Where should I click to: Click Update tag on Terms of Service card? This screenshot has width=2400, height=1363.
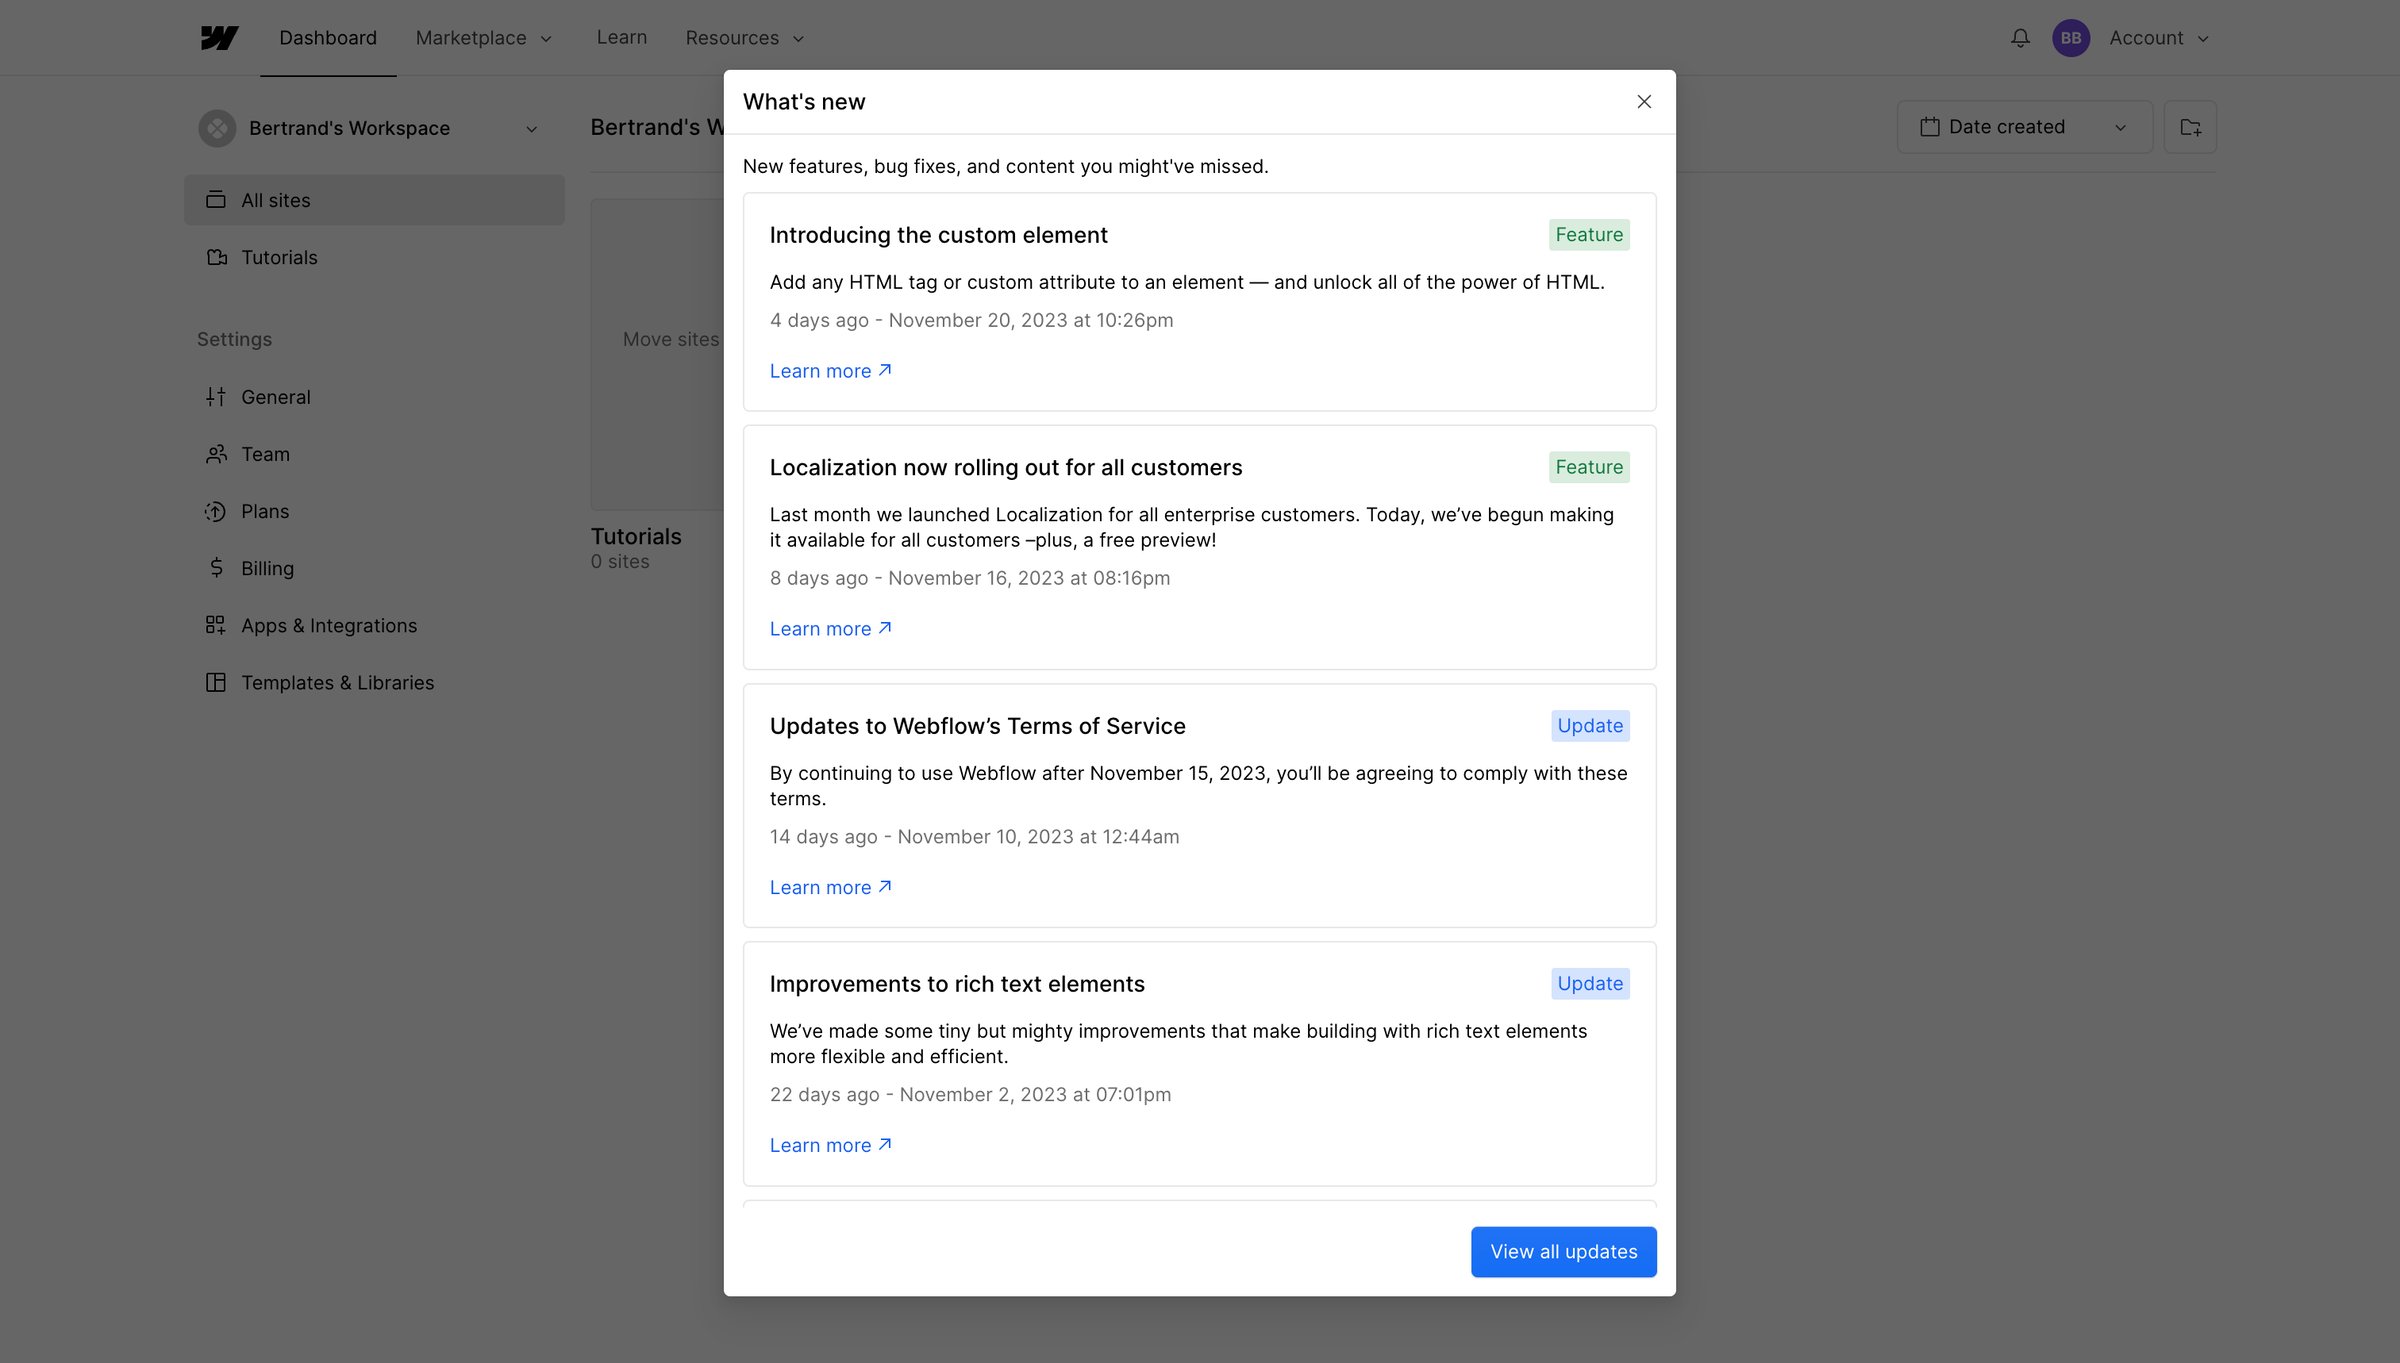(x=1590, y=726)
